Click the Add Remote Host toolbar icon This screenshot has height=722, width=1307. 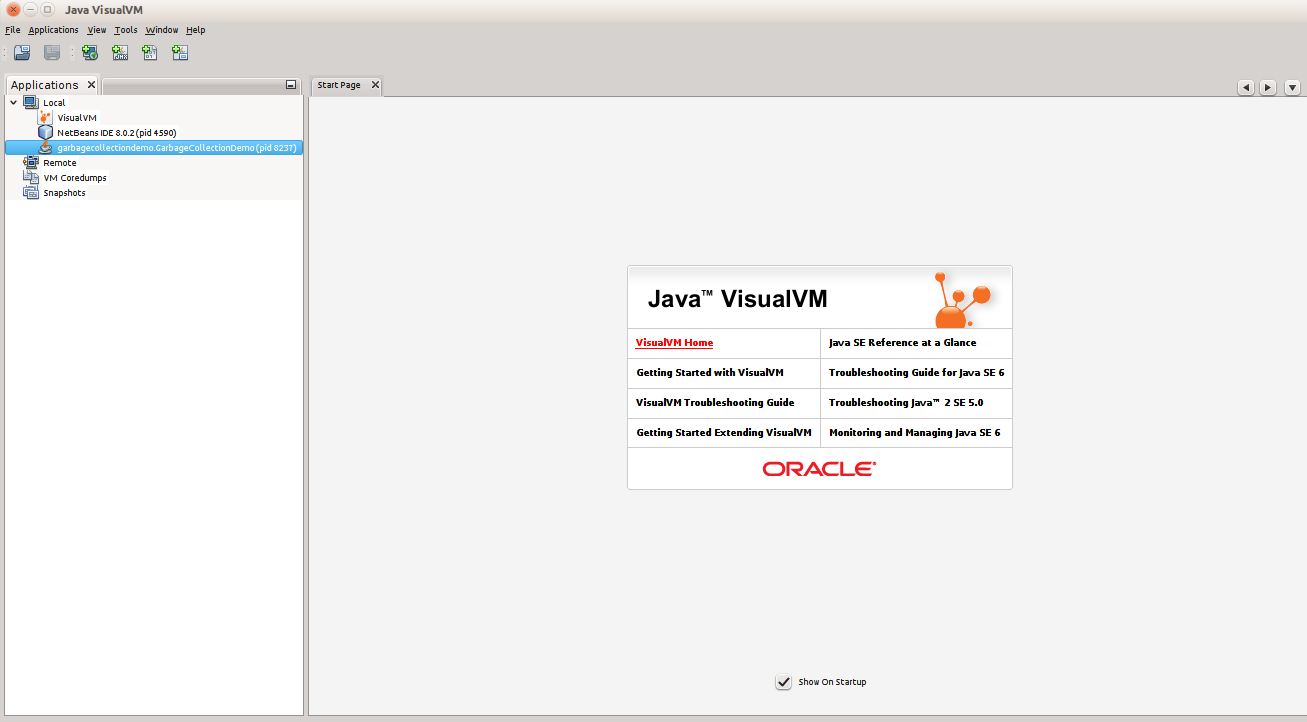pyautogui.click(x=90, y=53)
